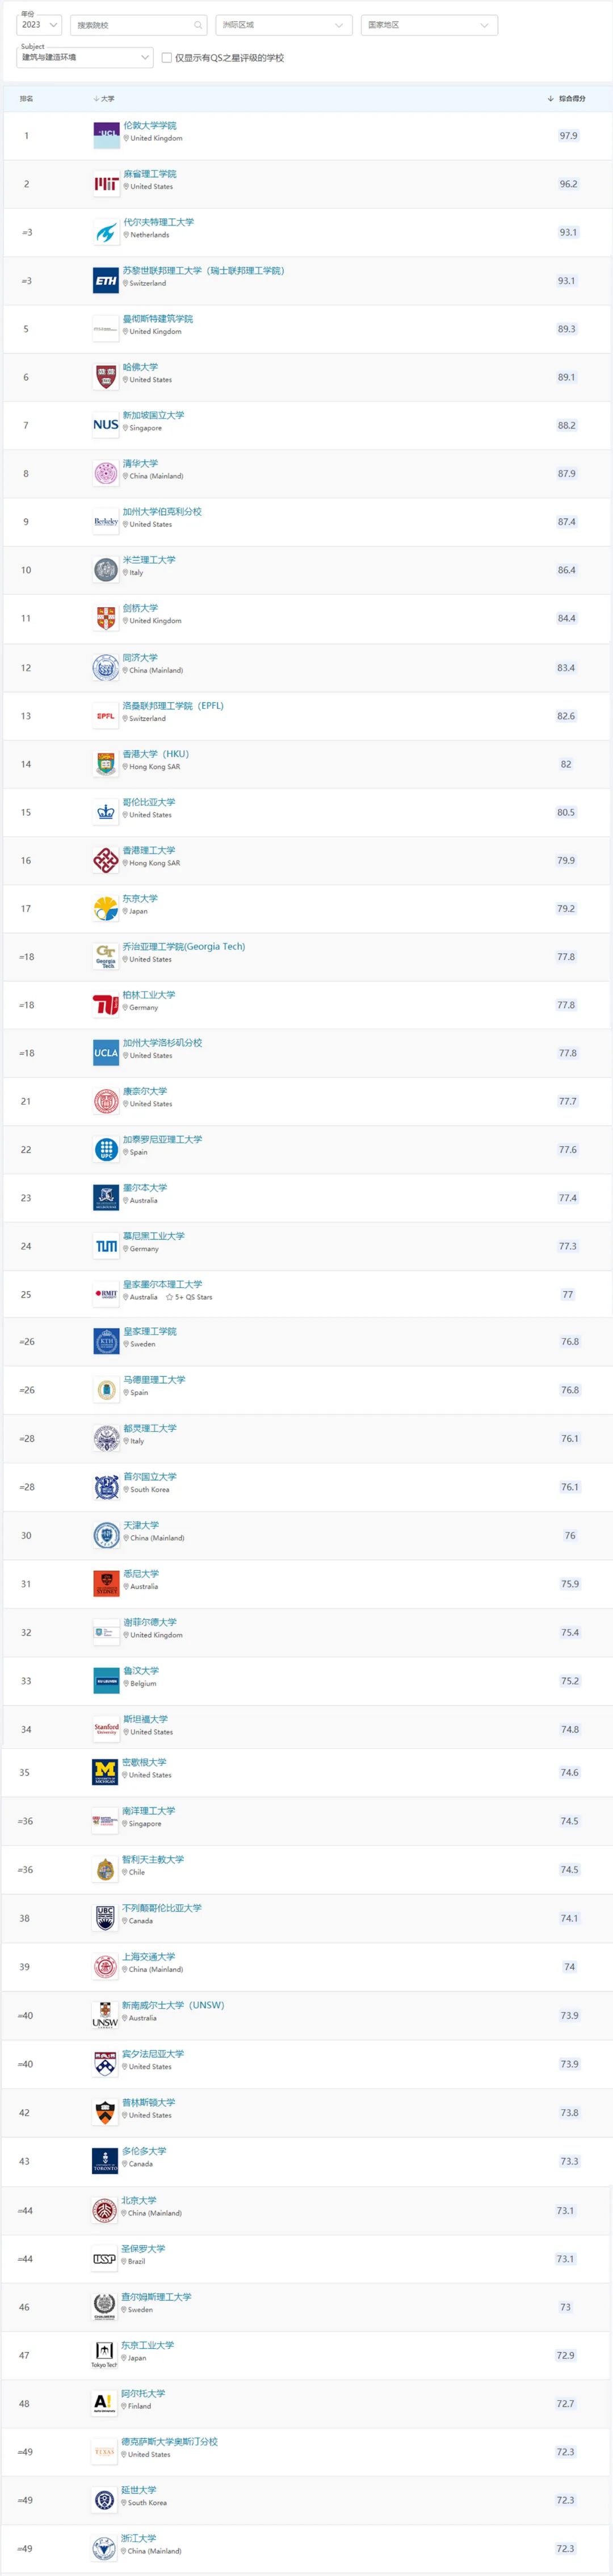Expand the 洲际区域 region dropdown
Viewport: 613px width, 2576px height.
[x=284, y=25]
